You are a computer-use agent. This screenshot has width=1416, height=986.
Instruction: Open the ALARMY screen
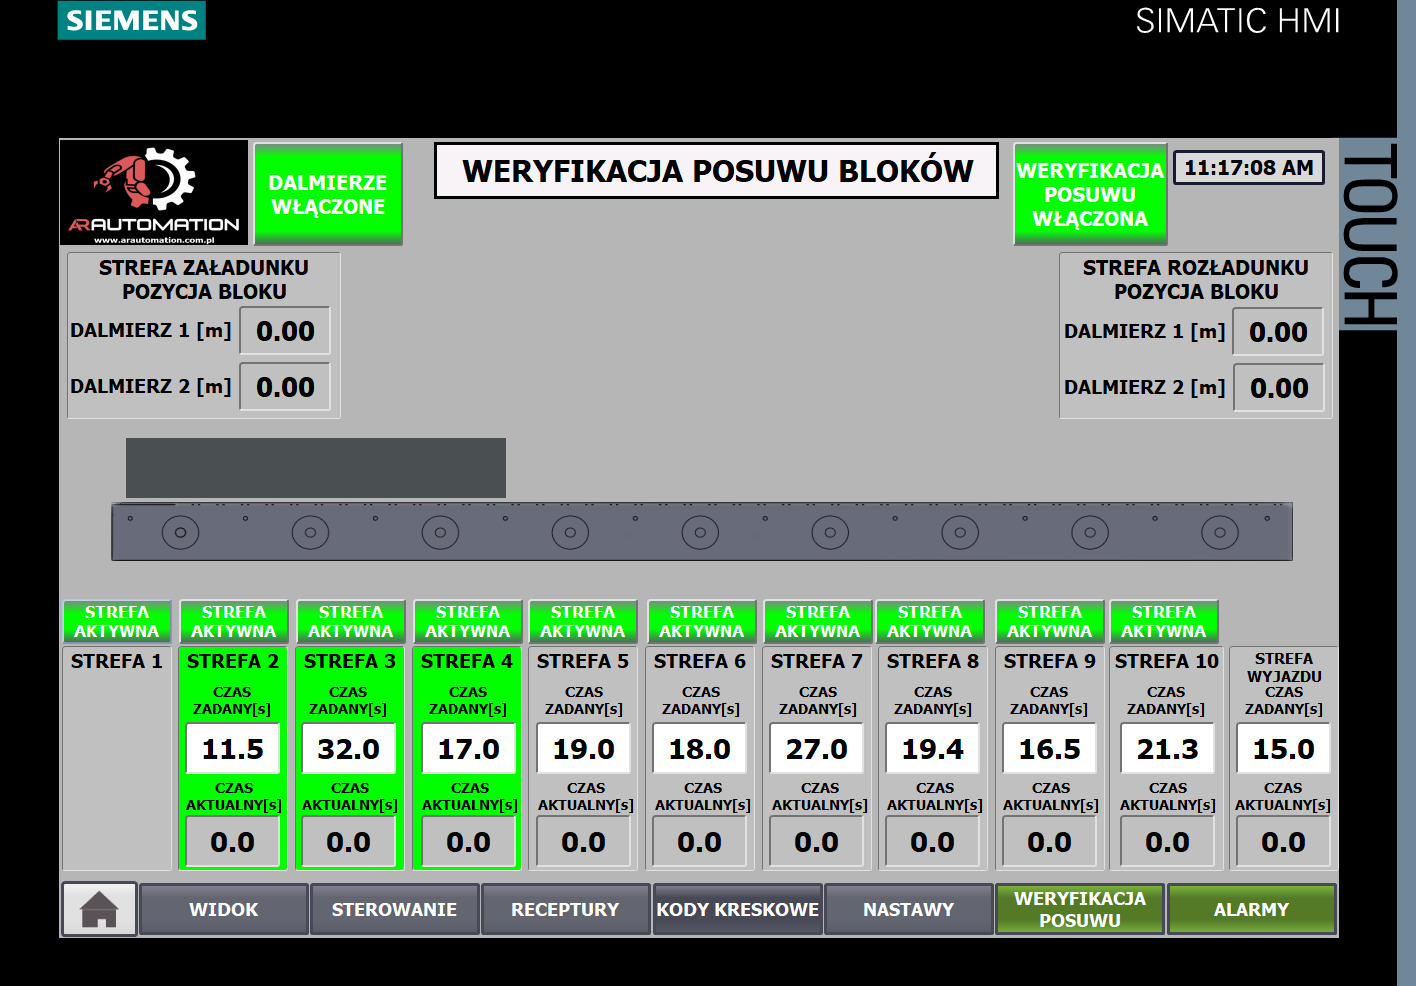pyautogui.click(x=1251, y=908)
